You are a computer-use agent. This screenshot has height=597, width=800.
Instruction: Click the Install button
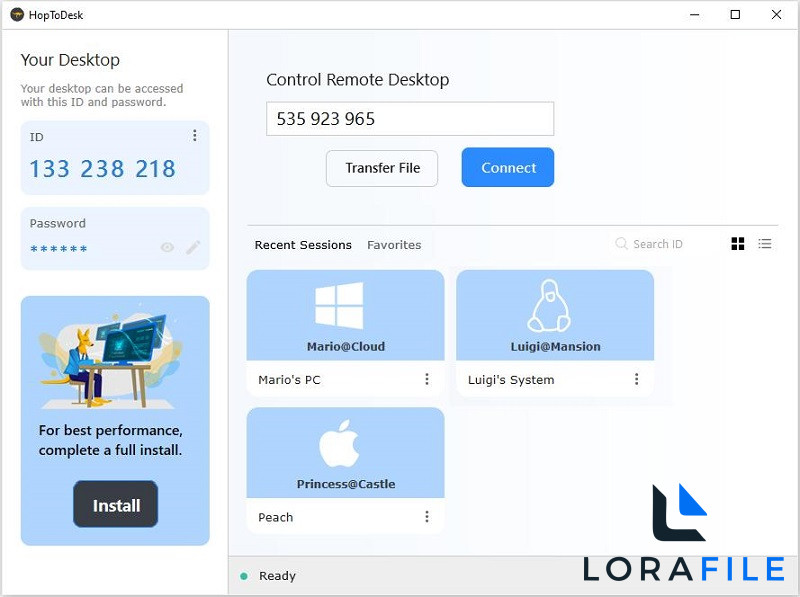click(116, 504)
